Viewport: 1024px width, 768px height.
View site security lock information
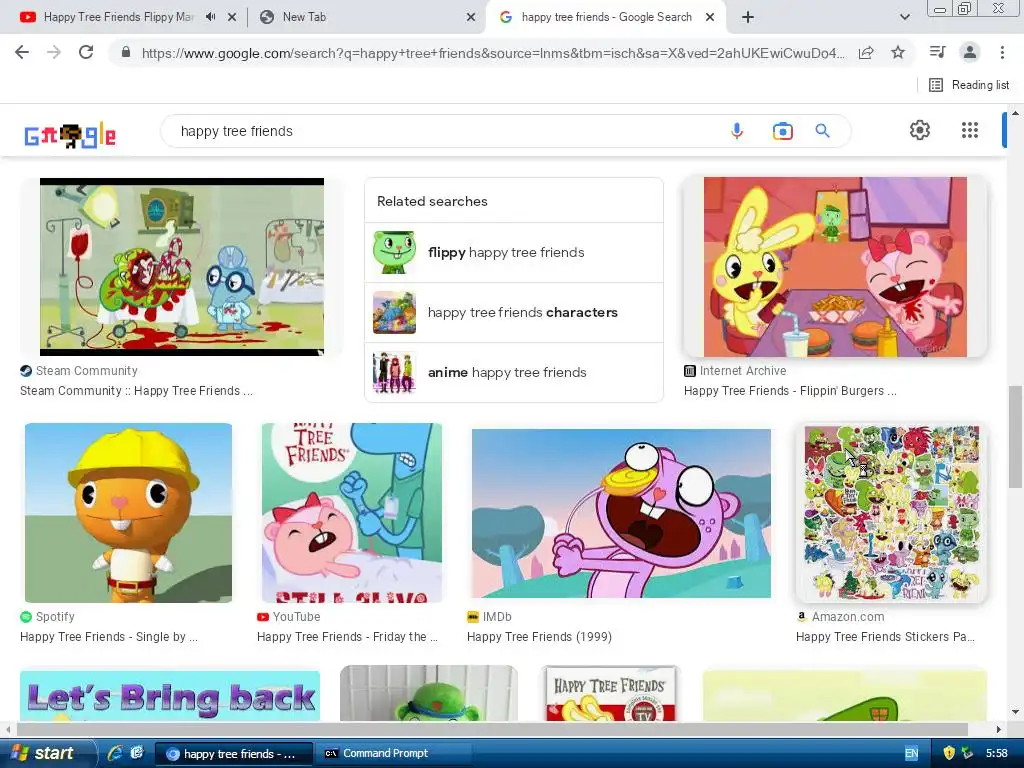[x=126, y=52]
